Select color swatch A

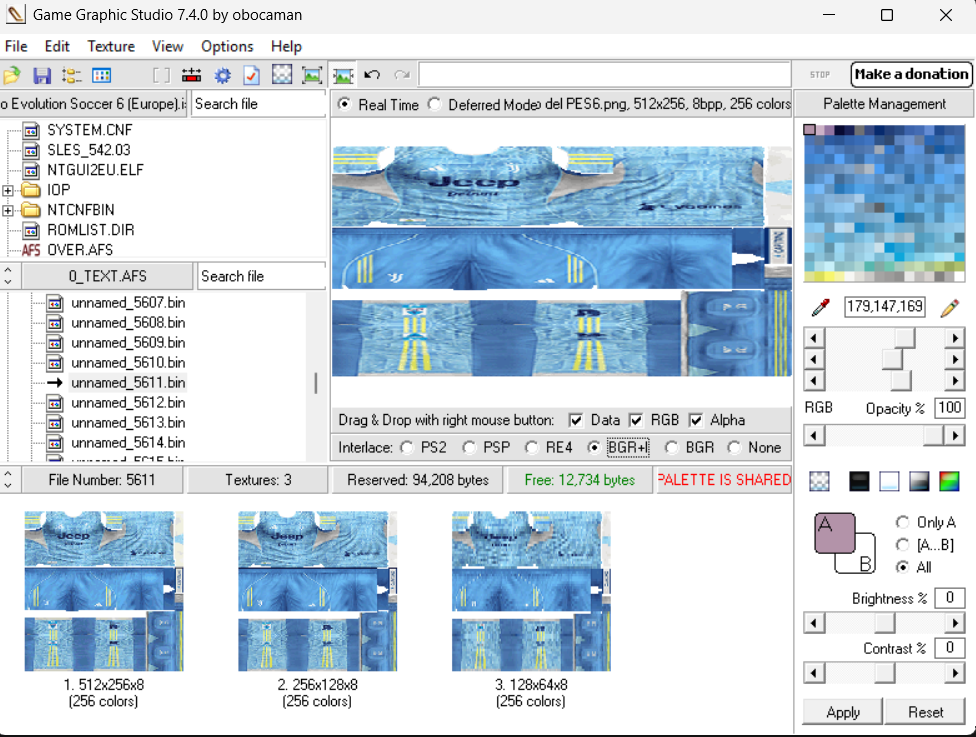[834, 533]
